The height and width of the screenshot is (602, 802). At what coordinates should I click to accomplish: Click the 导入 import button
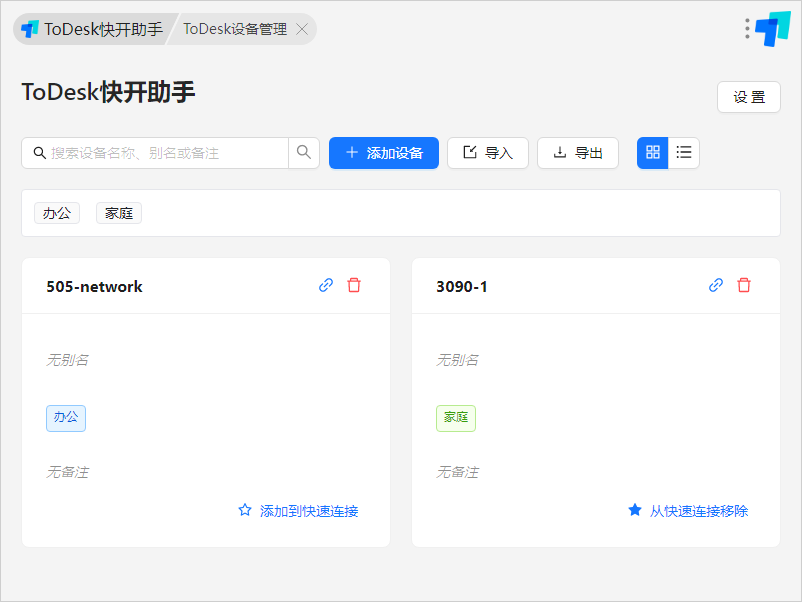[x=488, y=152]
